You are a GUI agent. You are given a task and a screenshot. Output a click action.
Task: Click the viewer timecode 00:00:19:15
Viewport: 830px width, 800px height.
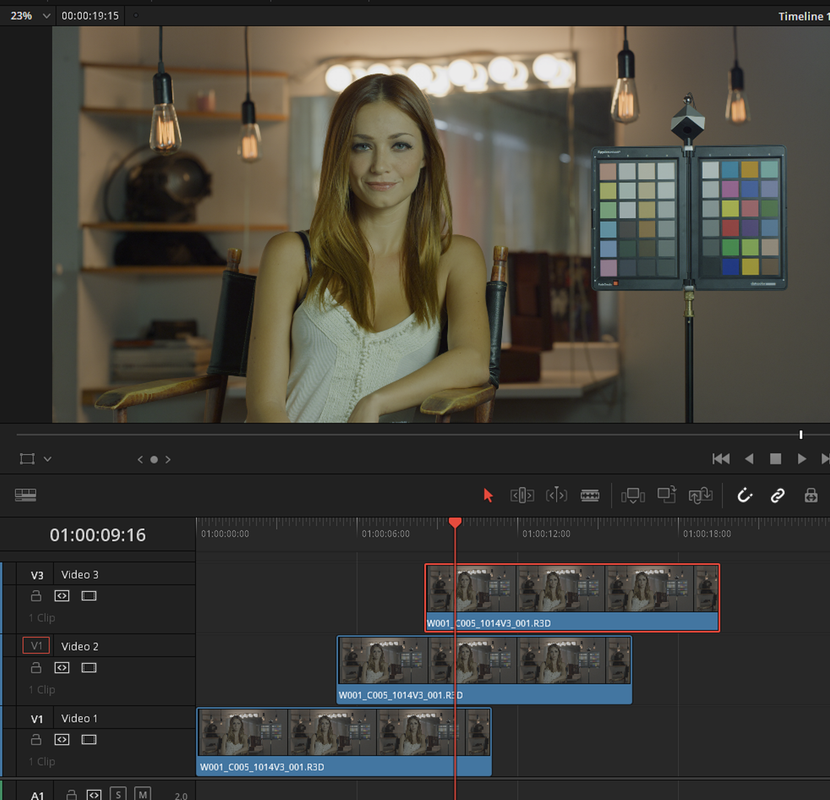point(90,16)
